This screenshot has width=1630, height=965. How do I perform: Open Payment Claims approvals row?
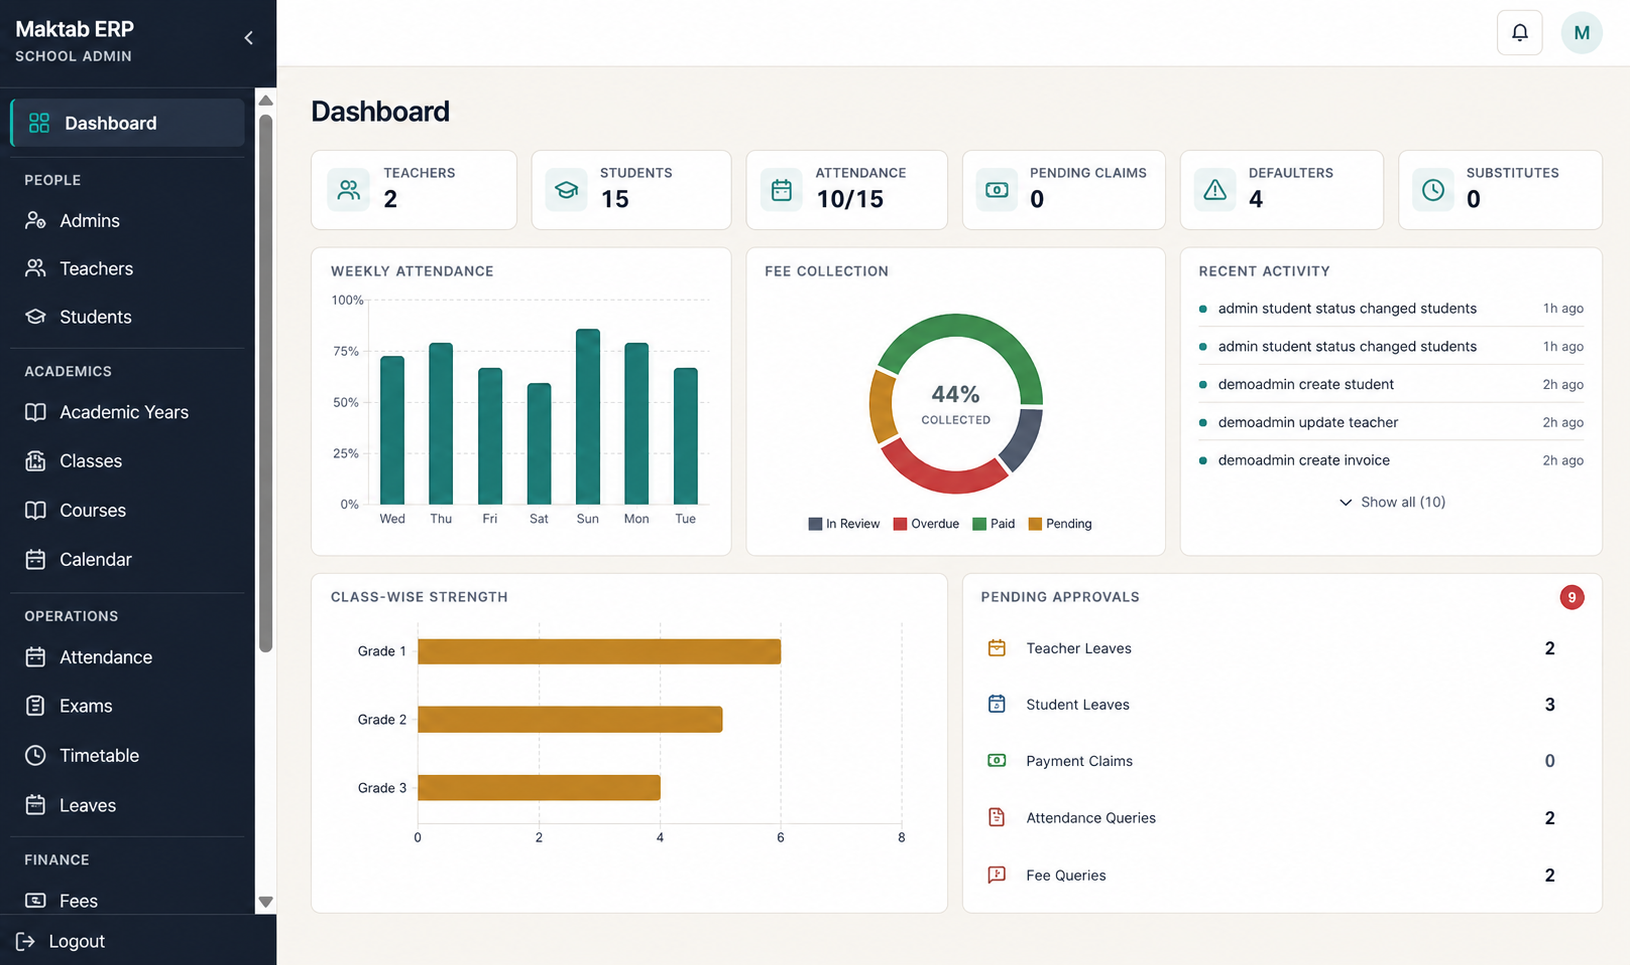point(1281,761)
